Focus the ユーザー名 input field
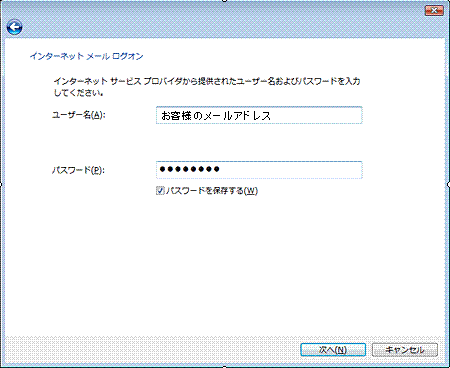Viewport: 450px width, 368px height. coord(259,115)
